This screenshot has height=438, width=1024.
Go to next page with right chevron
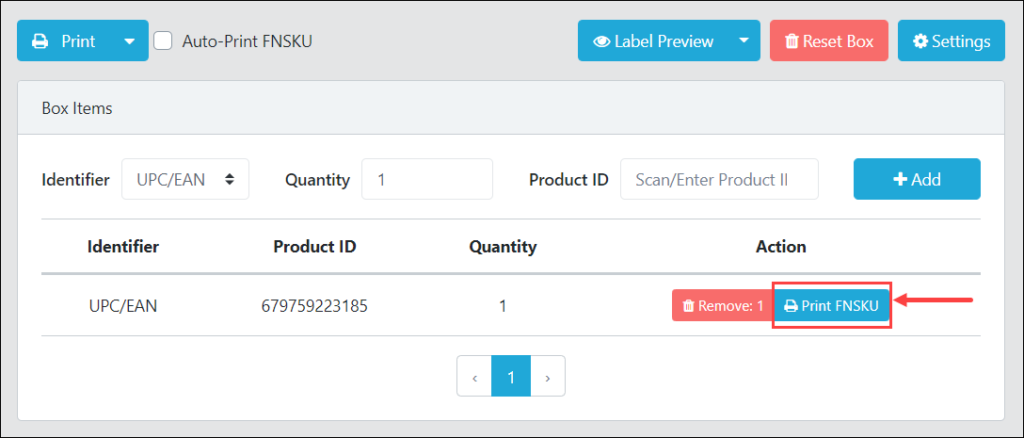548,377
